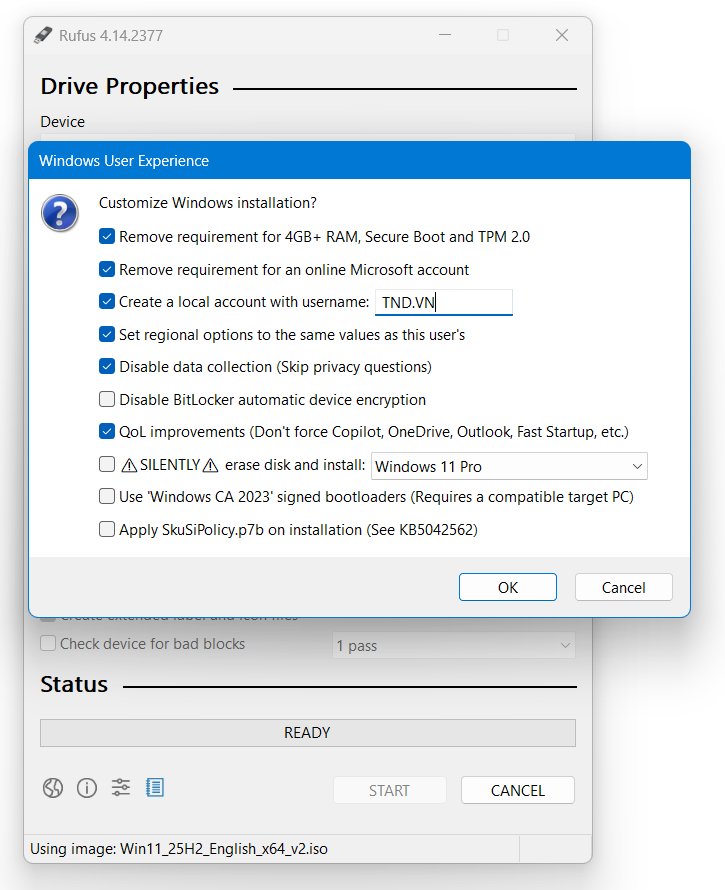
Task: Toggle Check device for bad blocks in Rufus
Action: pyautogui.click(x=48, y=644)
